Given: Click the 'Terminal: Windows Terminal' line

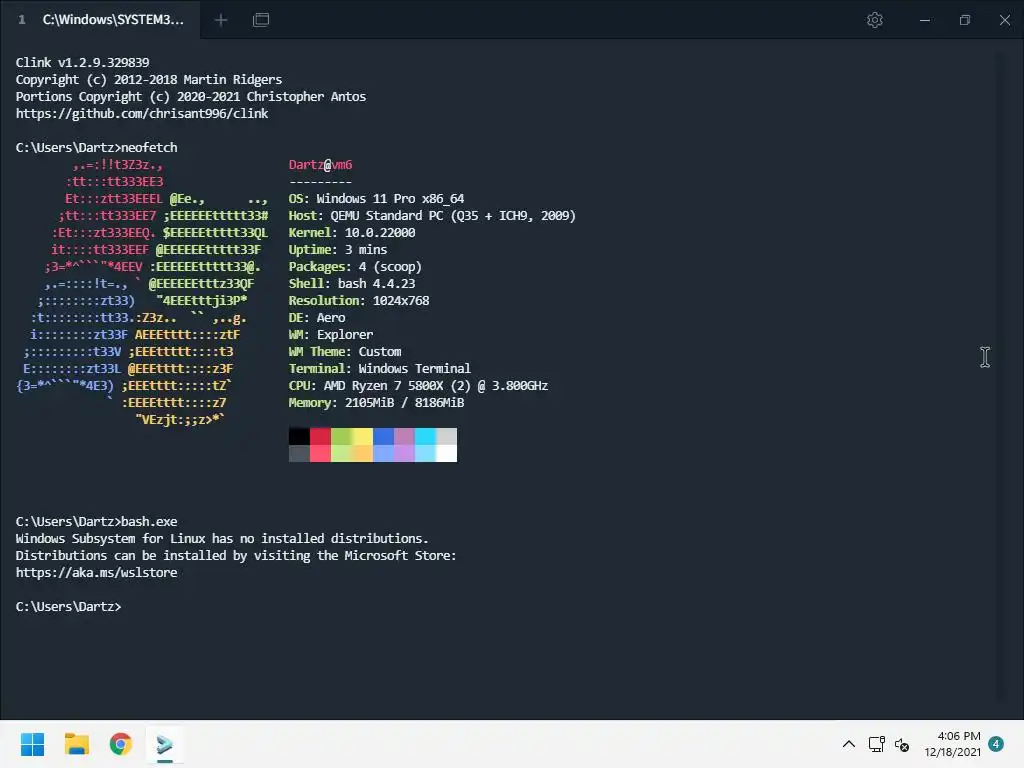Looking at the screenshot, I should pos(379,368).
